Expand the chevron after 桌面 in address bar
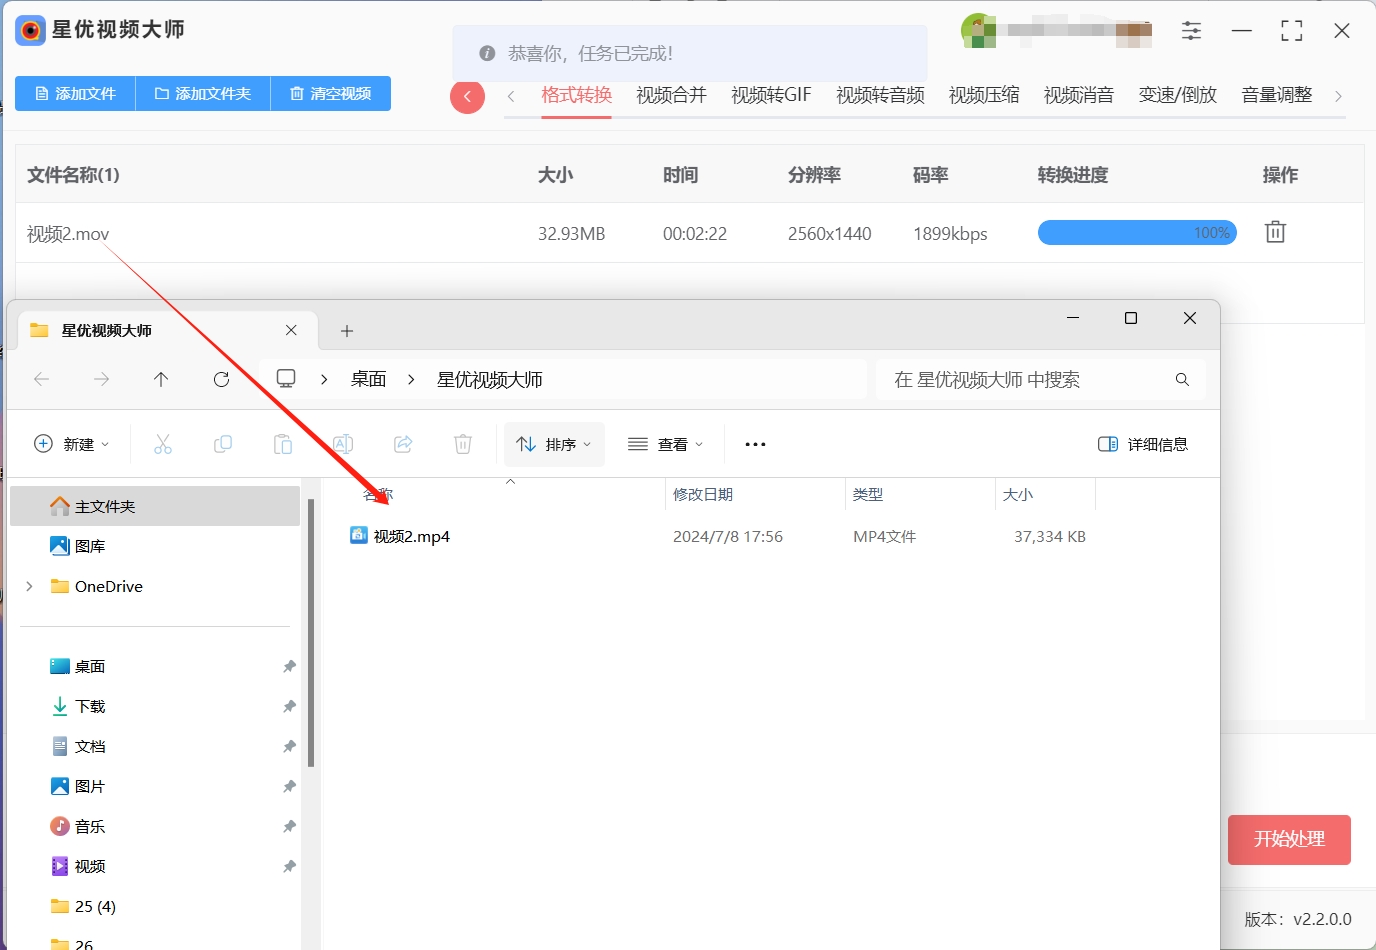The image size is (1376, 950). click(x=411, y=379)
